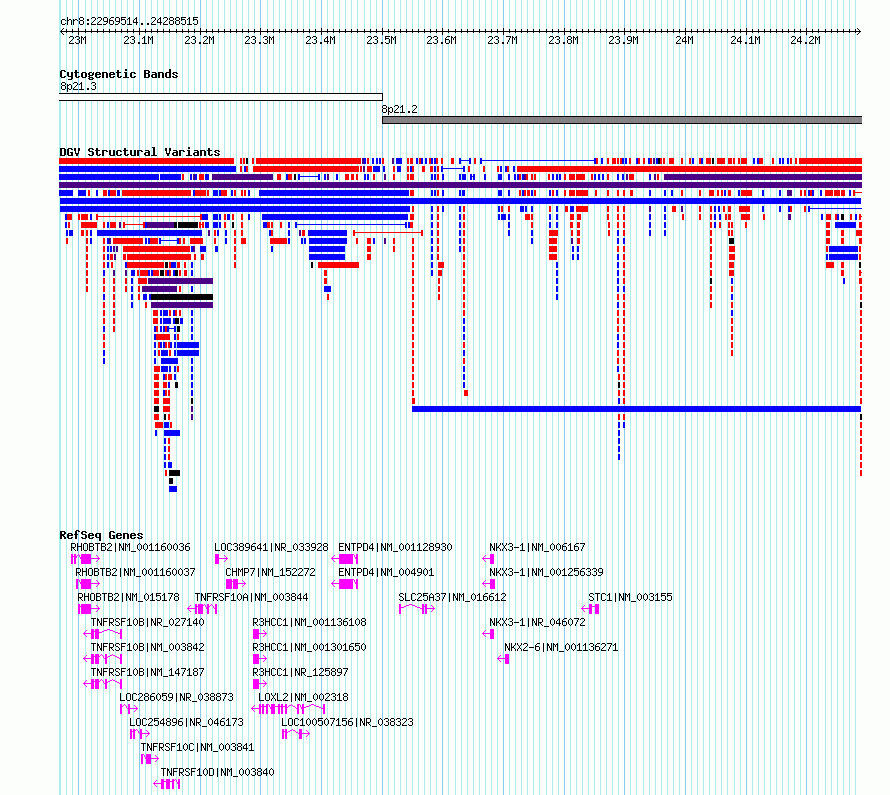Click the LOC100507156 NR_038323 gene glyph
Image resolution: width=890 pixels, height=795 pixels.
point(296,734)
